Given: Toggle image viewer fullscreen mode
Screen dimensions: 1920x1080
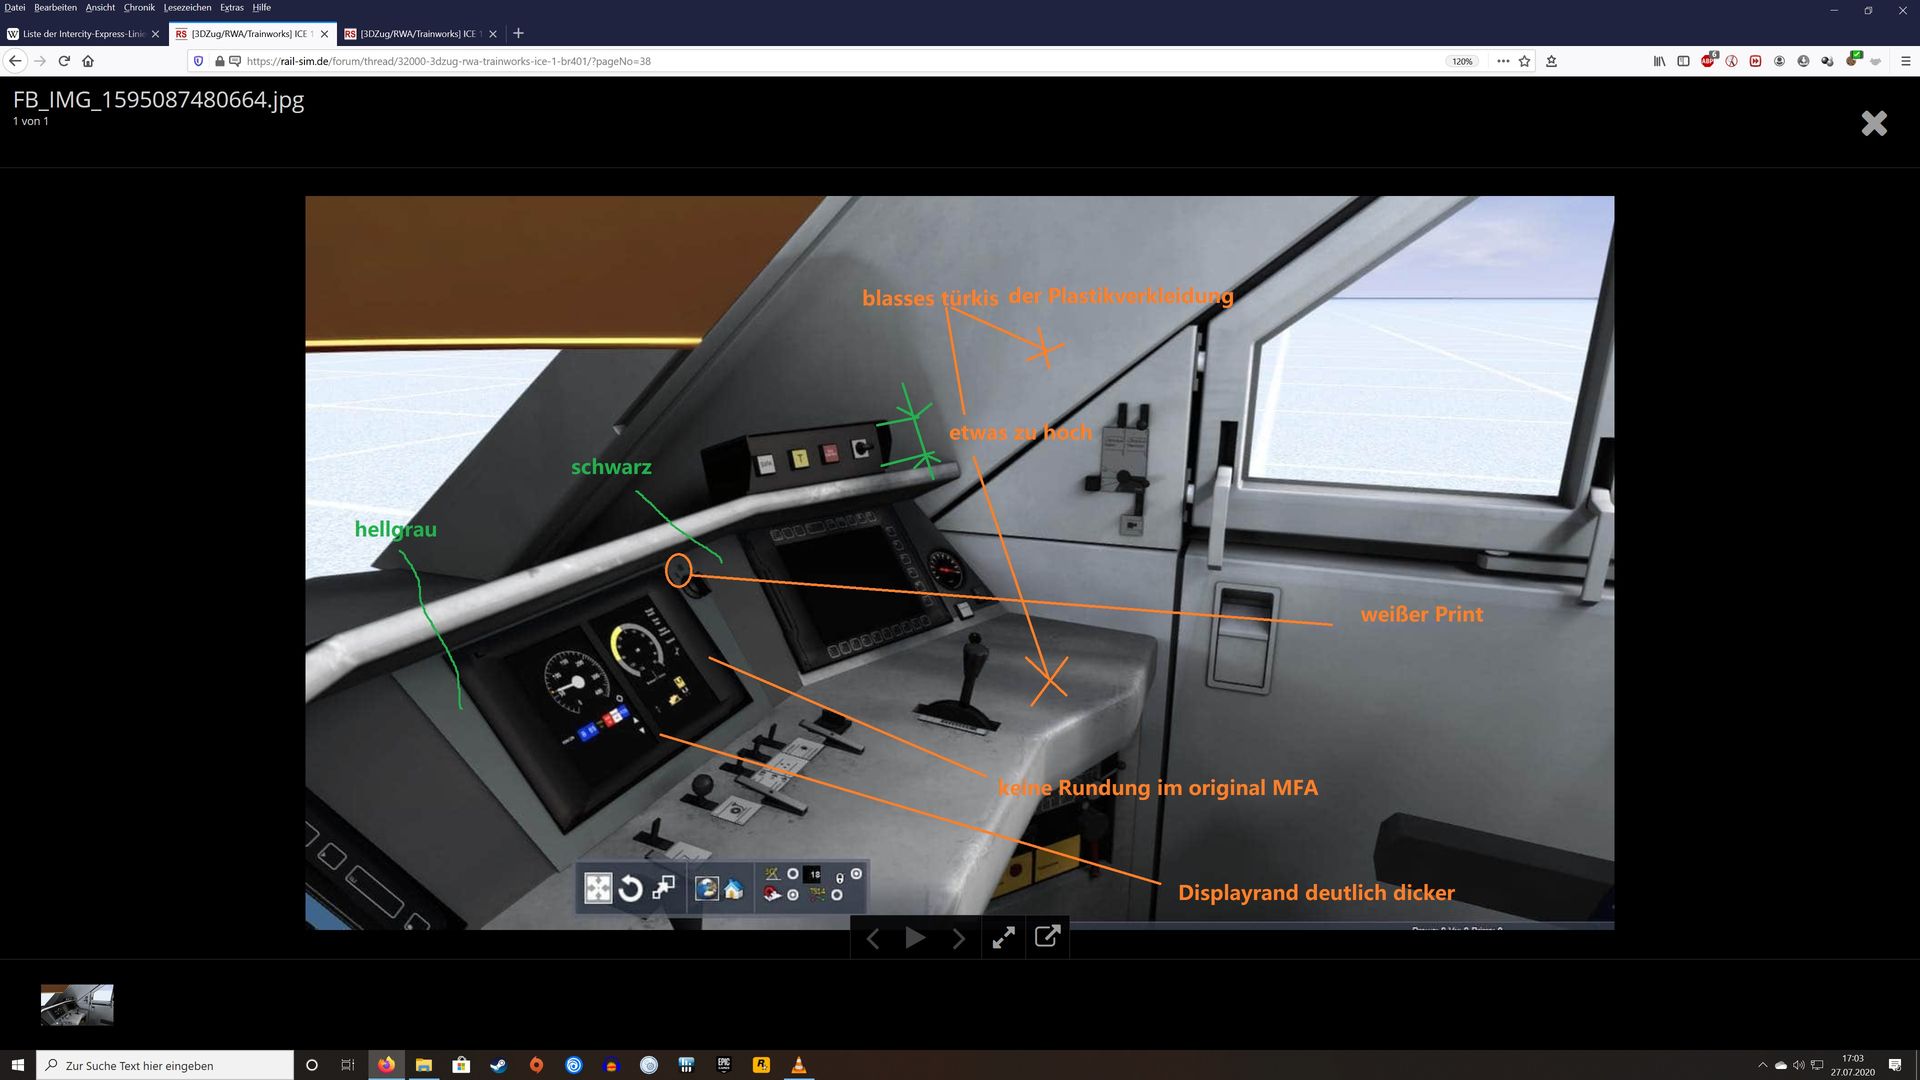Looking at the screenshot, I should click(1003, 938).
